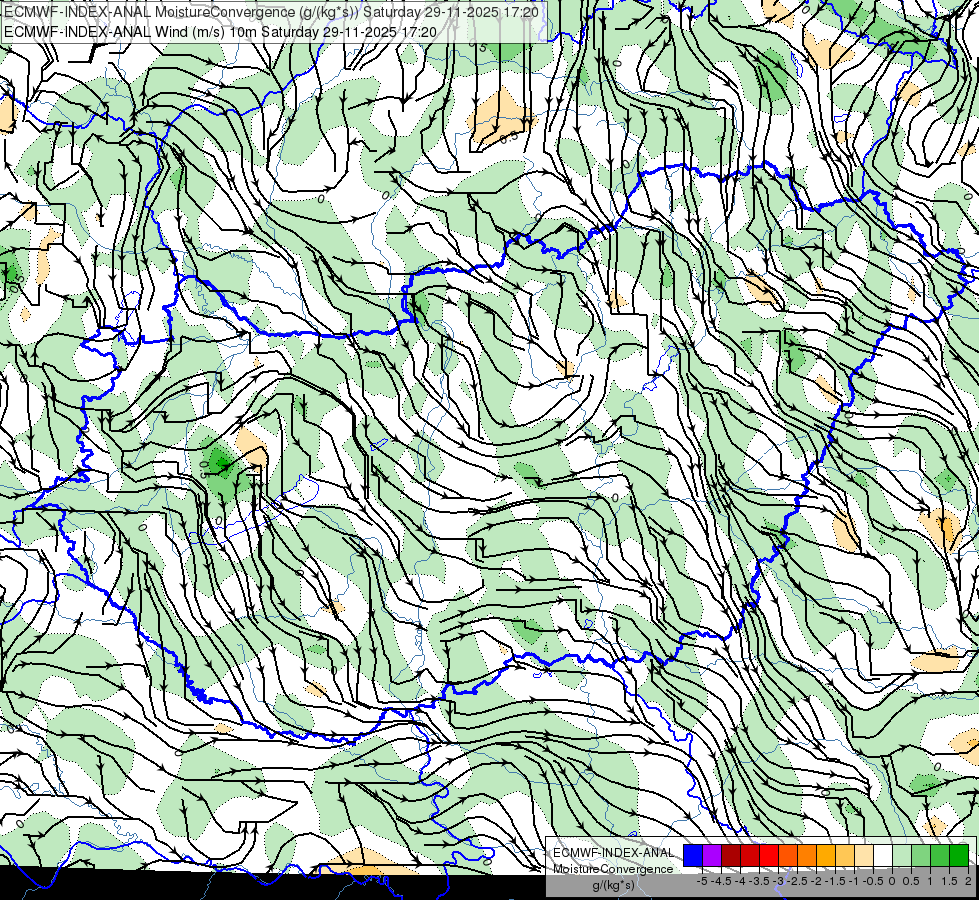
Task: Click the 2 legend tick label
Action: coord(968,881)
